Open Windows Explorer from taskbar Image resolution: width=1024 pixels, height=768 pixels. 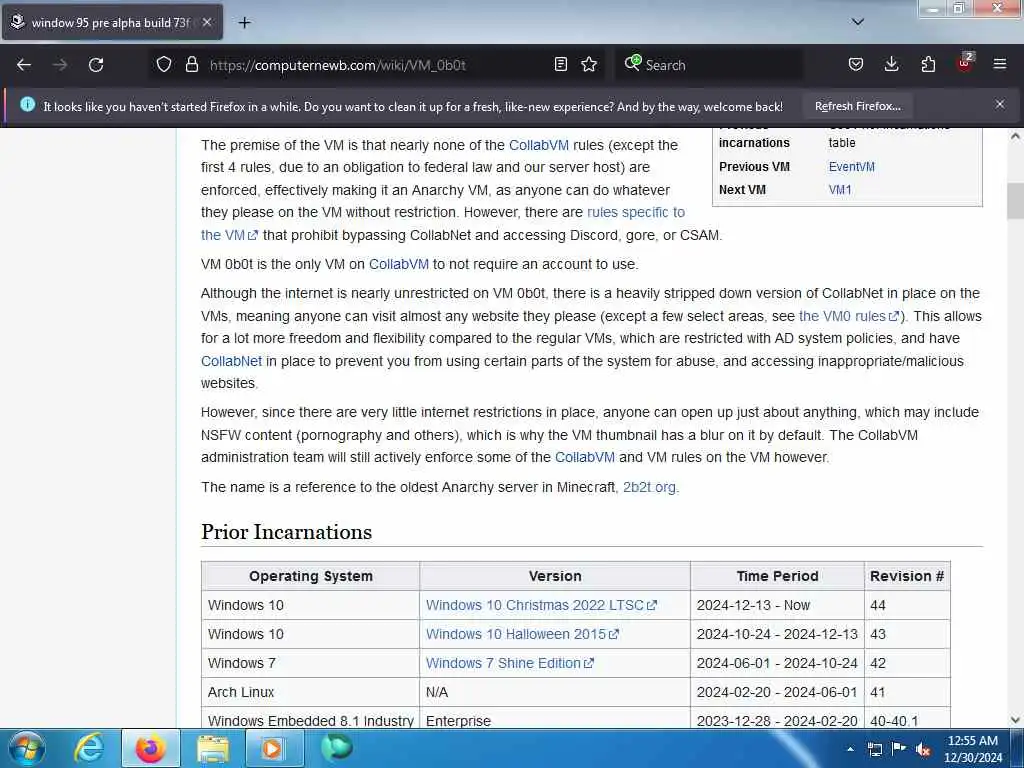point(213,748)
